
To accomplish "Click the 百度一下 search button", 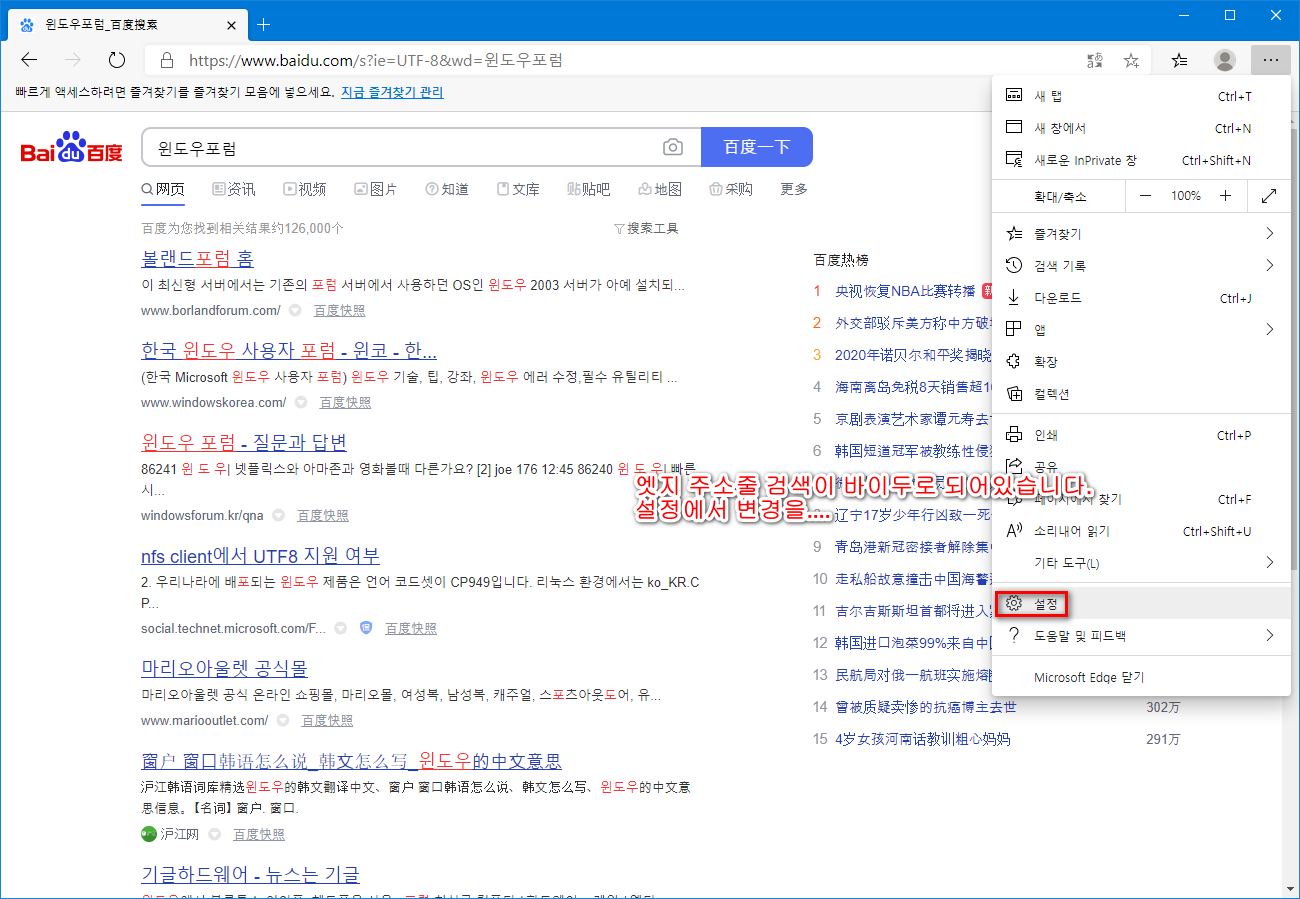I will [757, 147].
